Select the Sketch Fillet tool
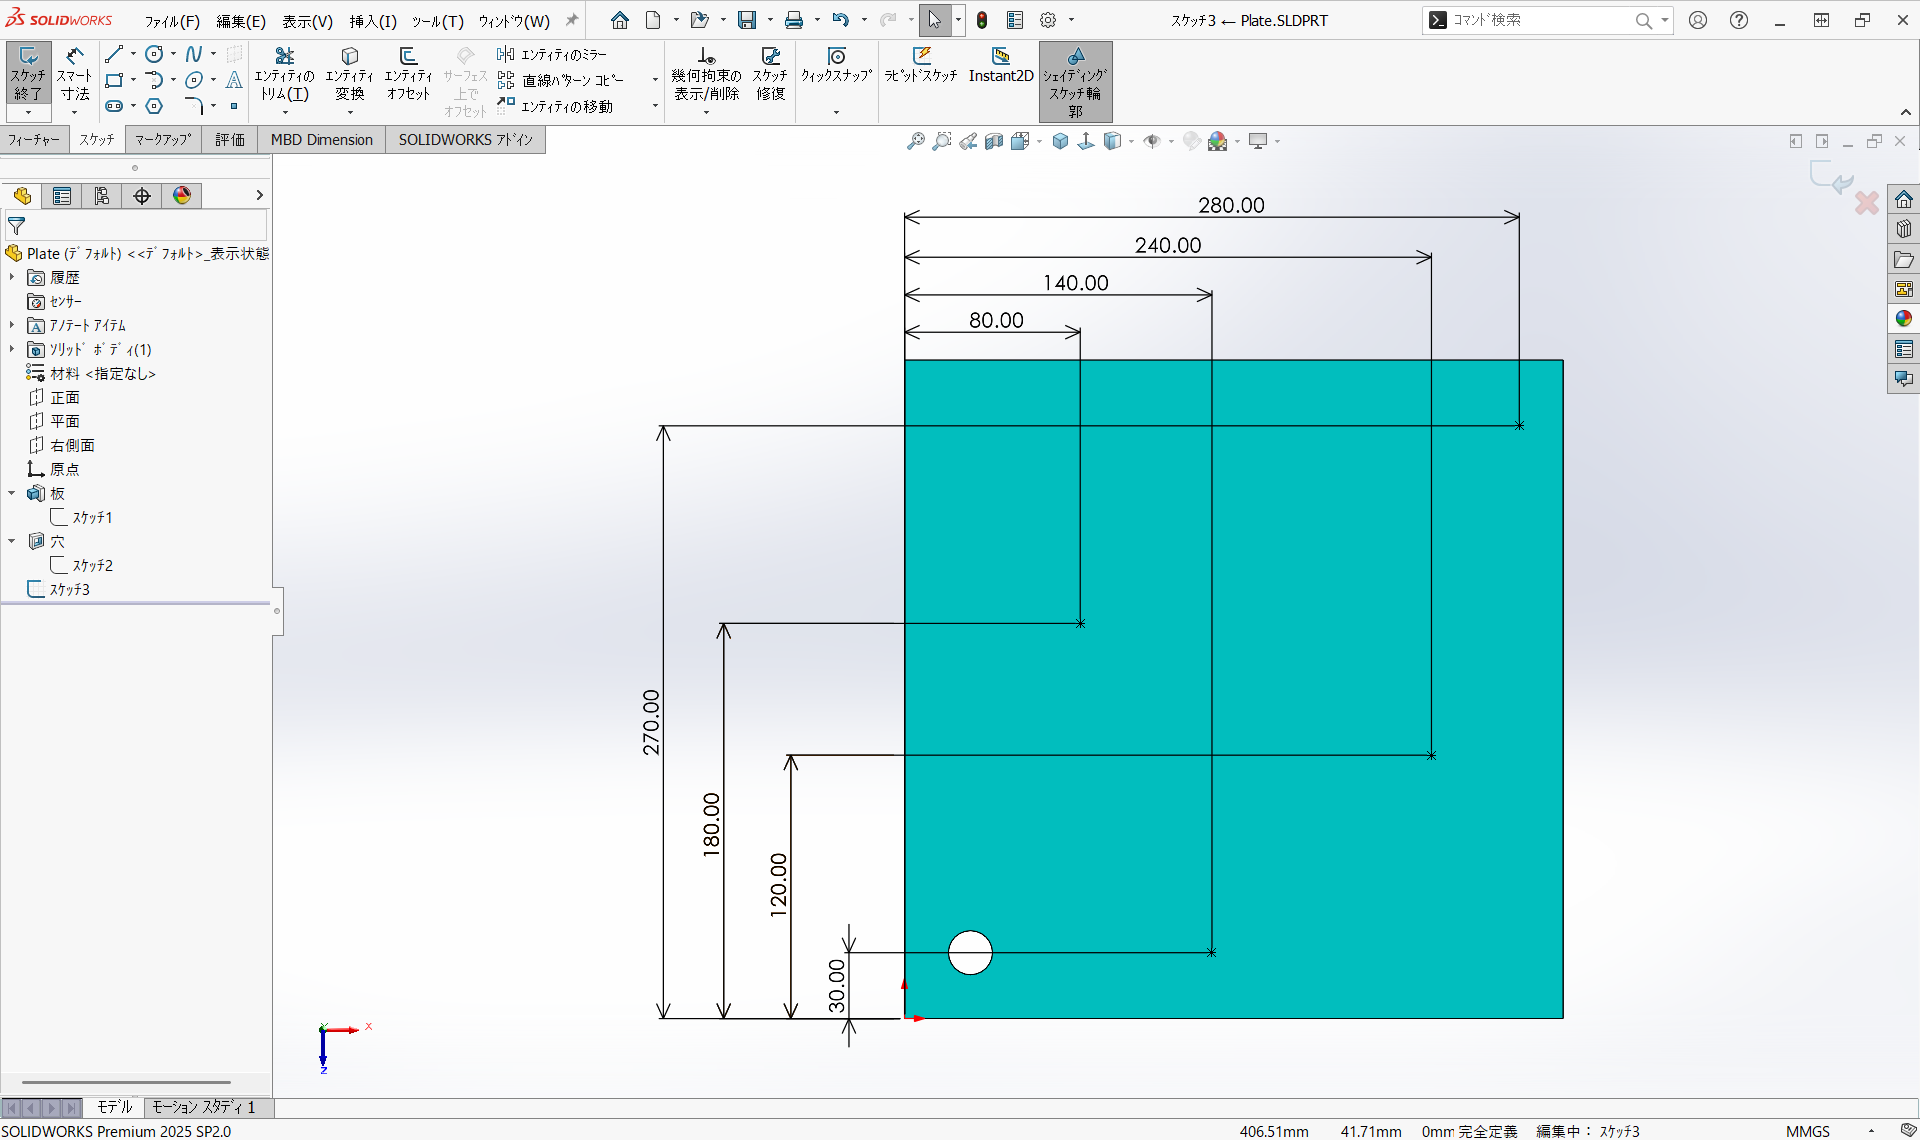1920x1140 pixels. [194, 106]
